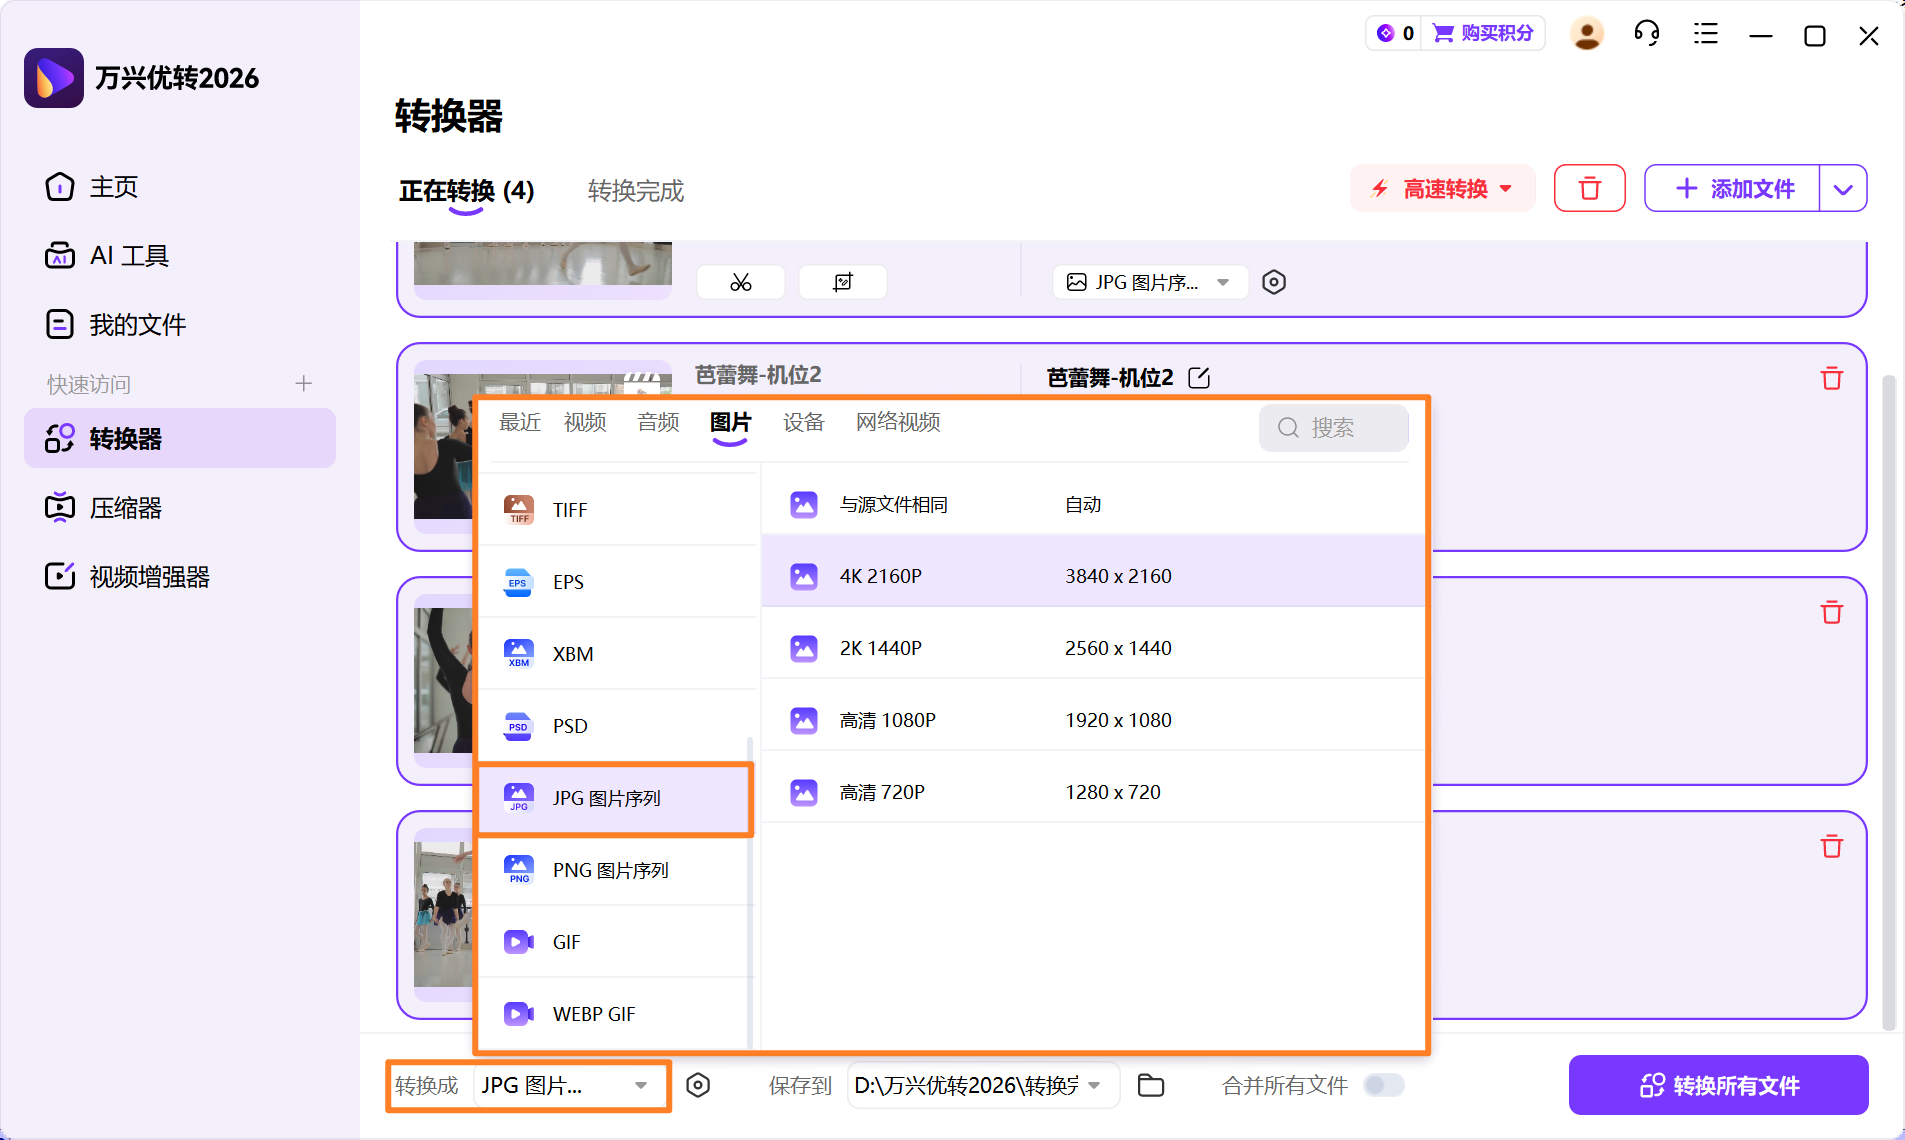1905x1140 pixels.
Task: Delete 芭蕾舞-机位2 with its trash icon
Action: tap(1831, 377)
